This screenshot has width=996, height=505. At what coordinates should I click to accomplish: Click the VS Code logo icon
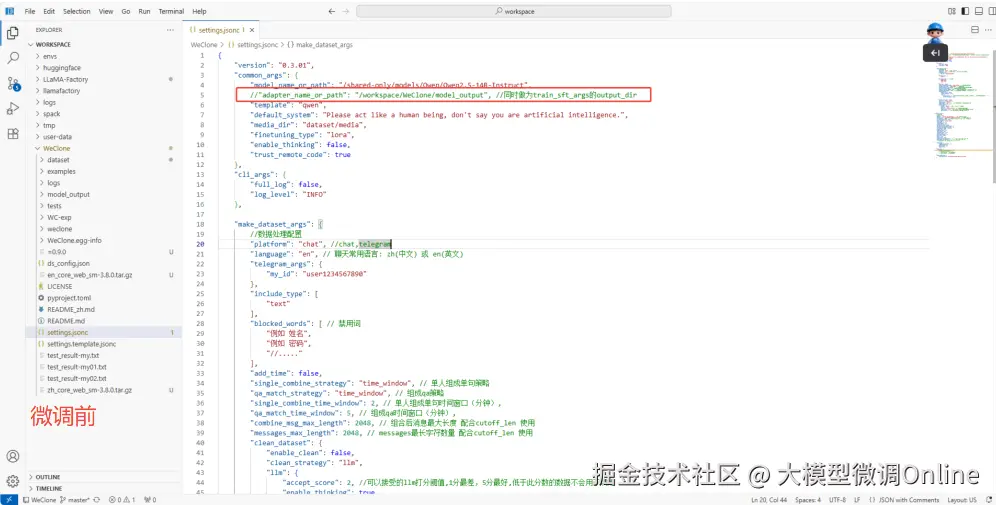pos(10,11)
